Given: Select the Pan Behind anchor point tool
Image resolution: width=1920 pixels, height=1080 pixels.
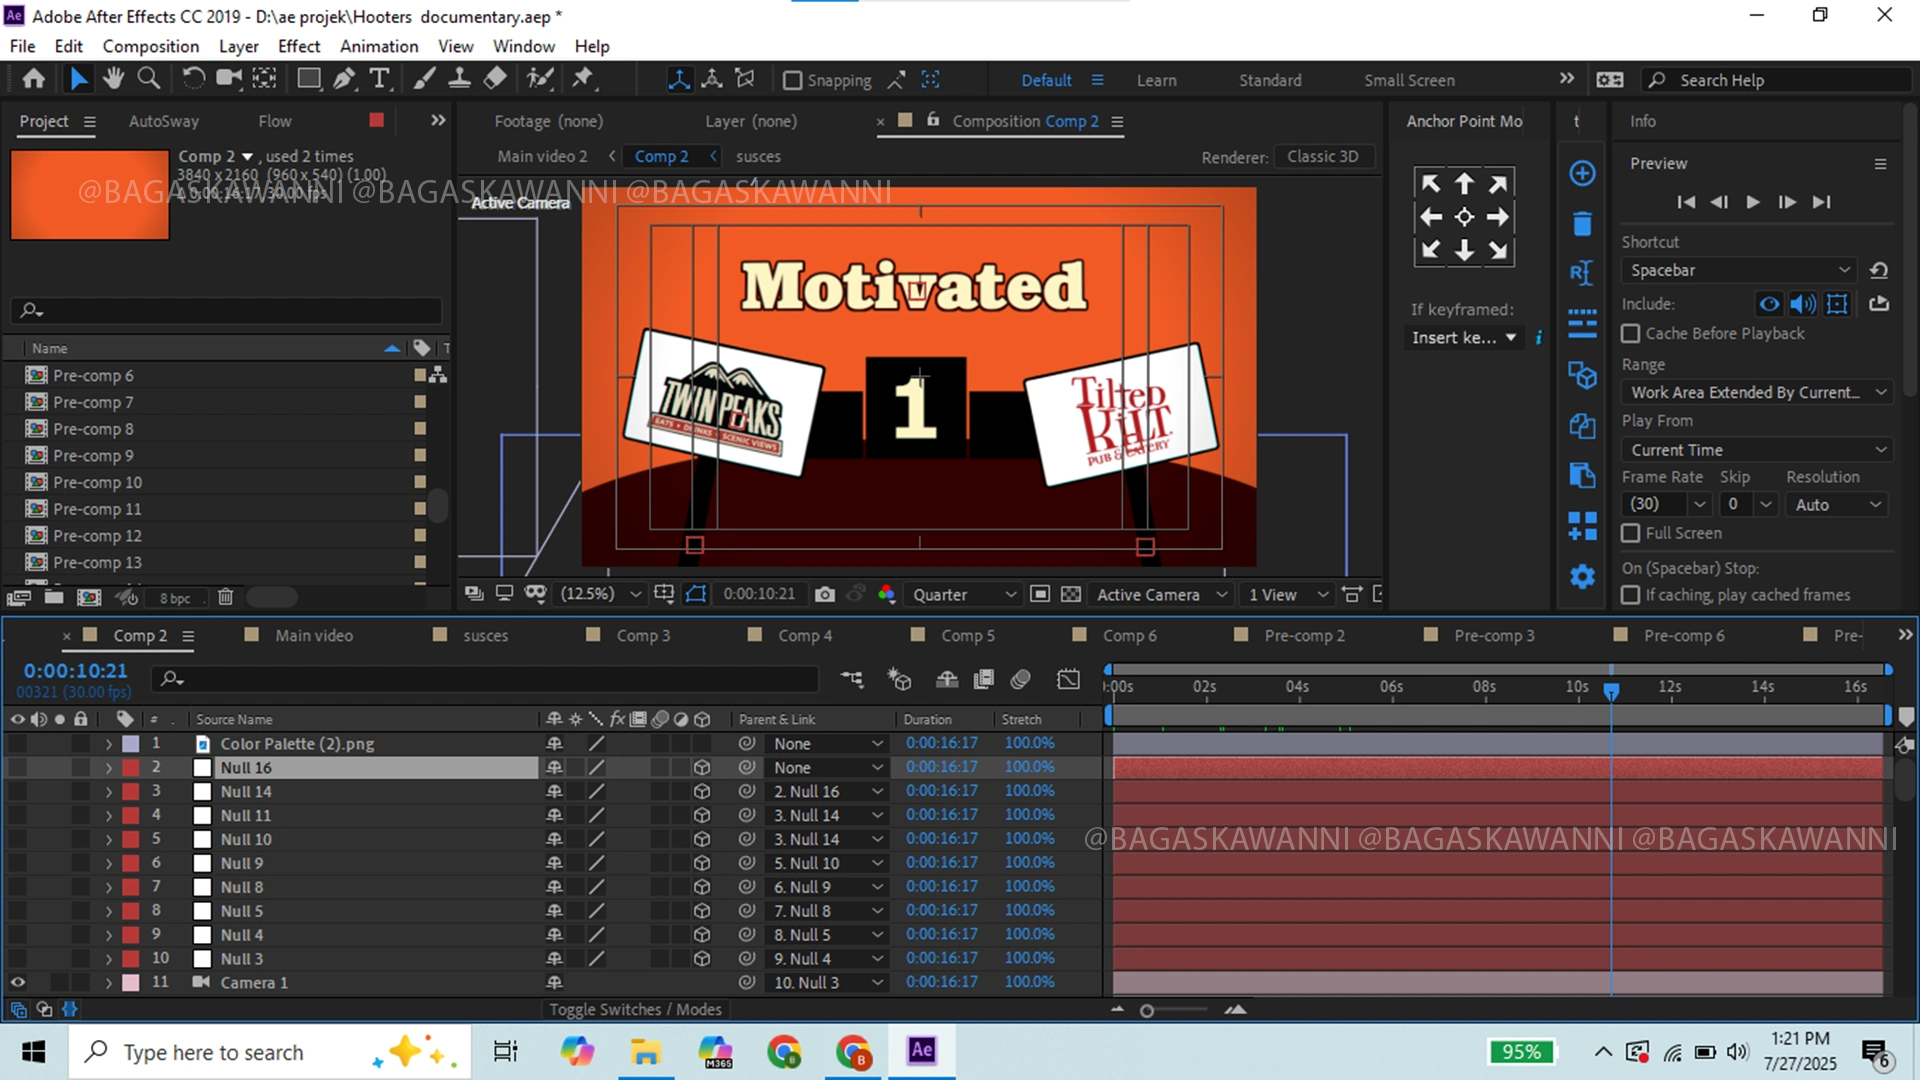Looking at the screenshot, I should pyautogui.click(x=264, y=79).
